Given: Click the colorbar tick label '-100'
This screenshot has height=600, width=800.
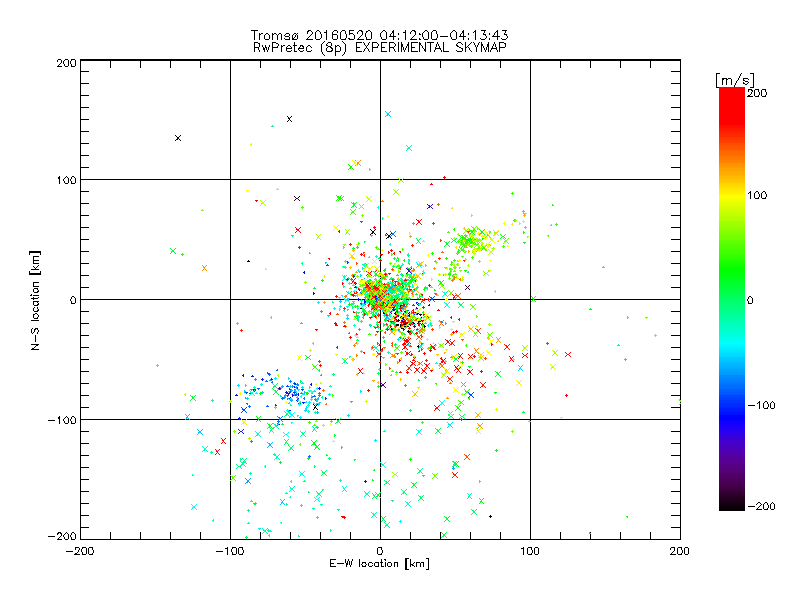Looking at the screenshot, I should (x=761, y=405).
